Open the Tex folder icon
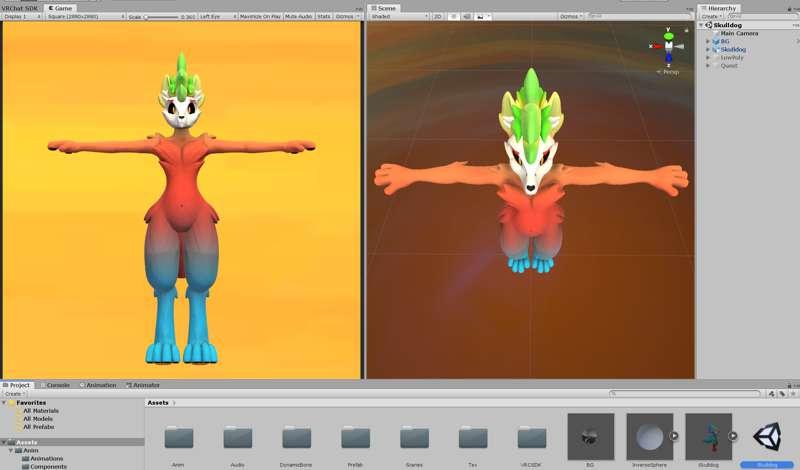Screen dimensions: 800x470 point(473,438)
